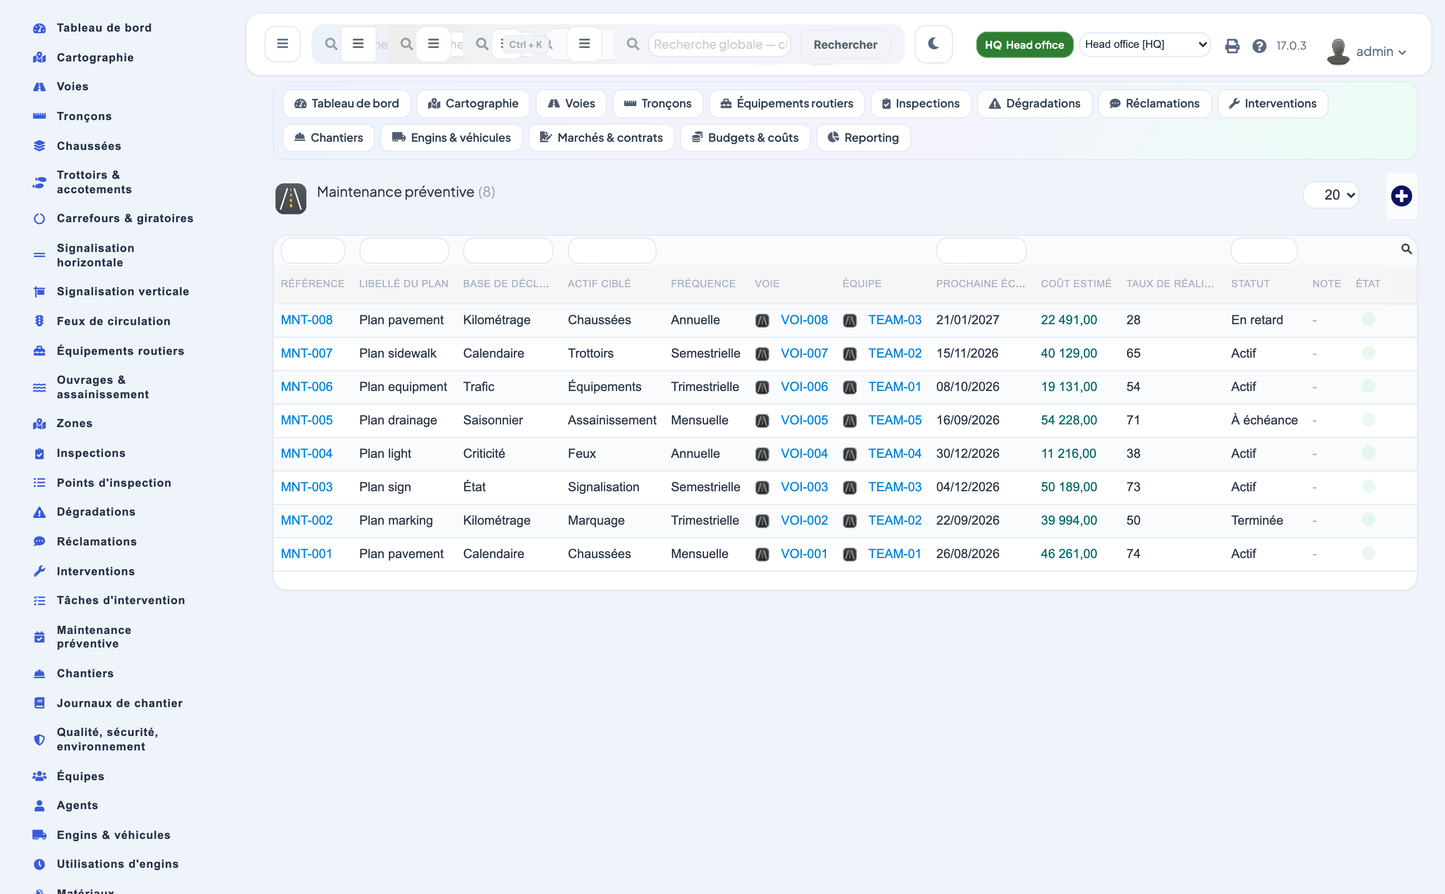Open the Head office [HQ] entity dropdown
This screenshot has height=894, width=1445.
coord(1145,44)
